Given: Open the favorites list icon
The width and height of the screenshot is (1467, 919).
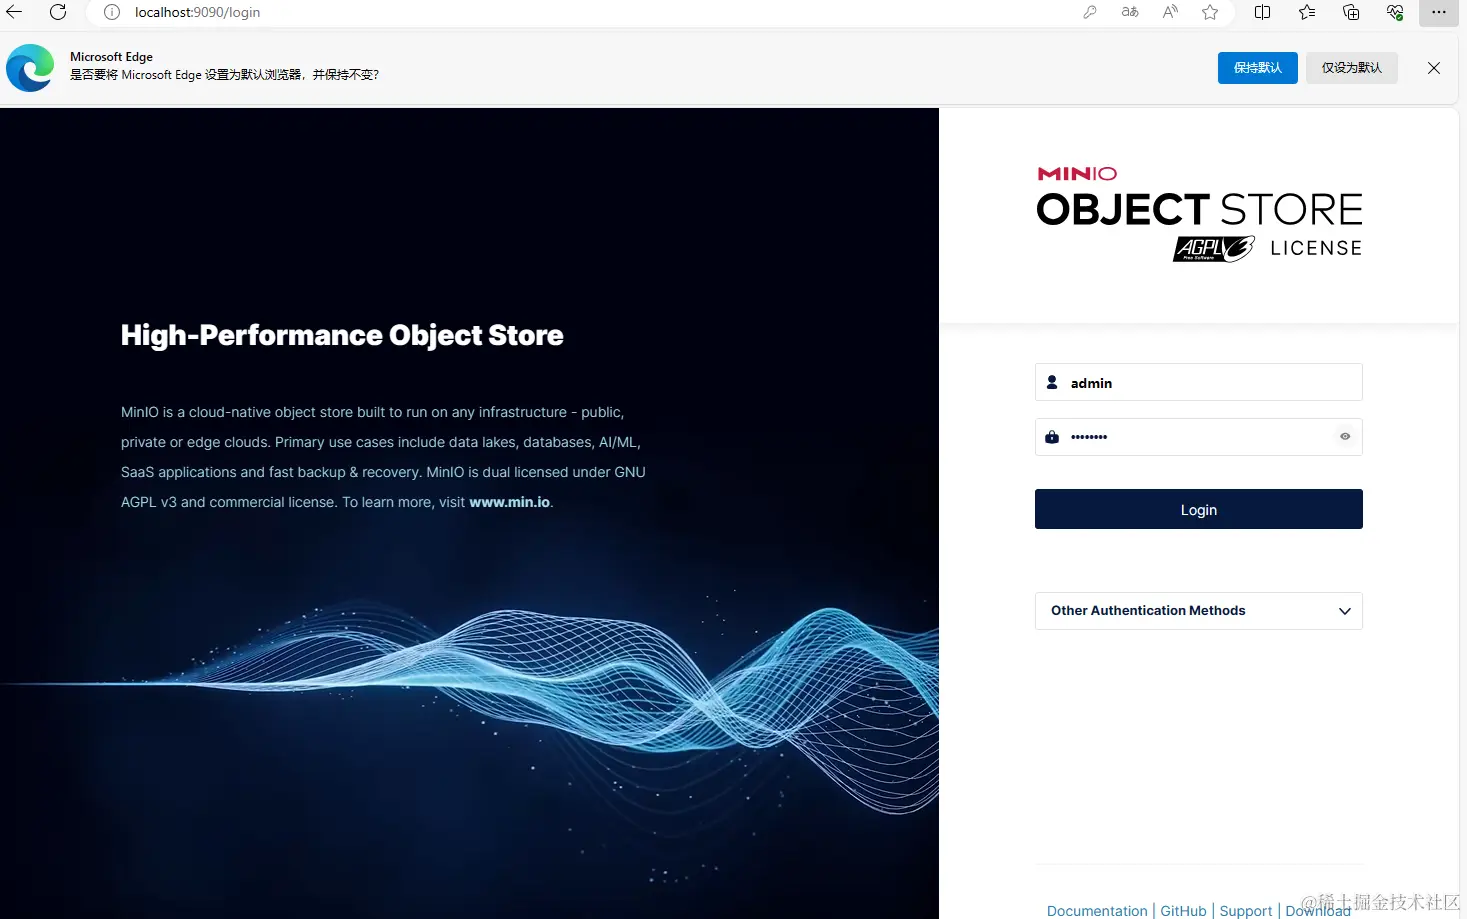Looking at the screenshot, I should click(x=1307, y=12).
